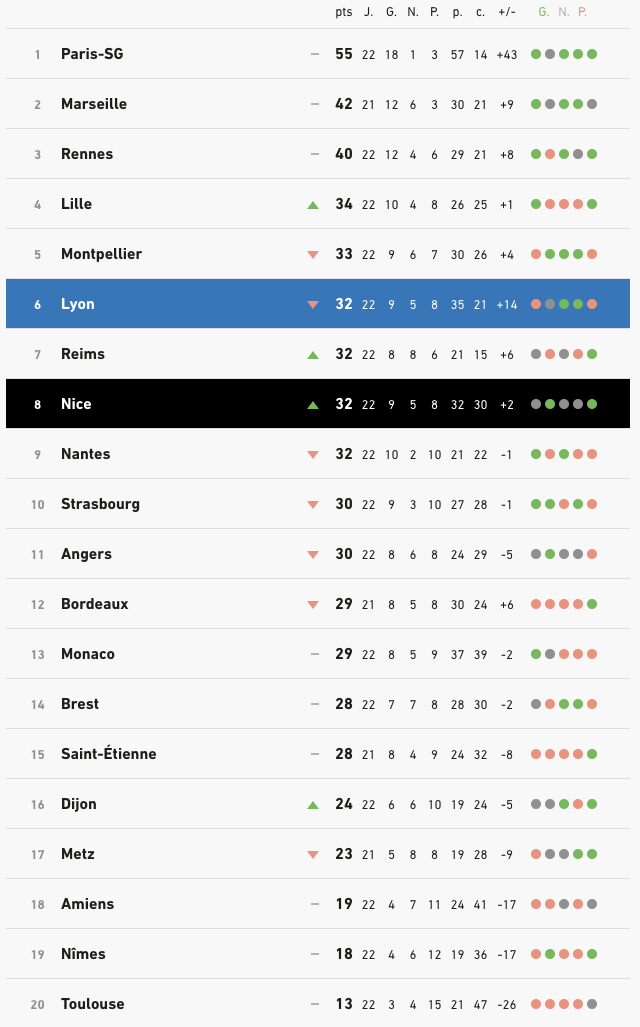640x1027 pixels.
Task: Click Nice's green upward trend arrow
Action: point(313,405)
